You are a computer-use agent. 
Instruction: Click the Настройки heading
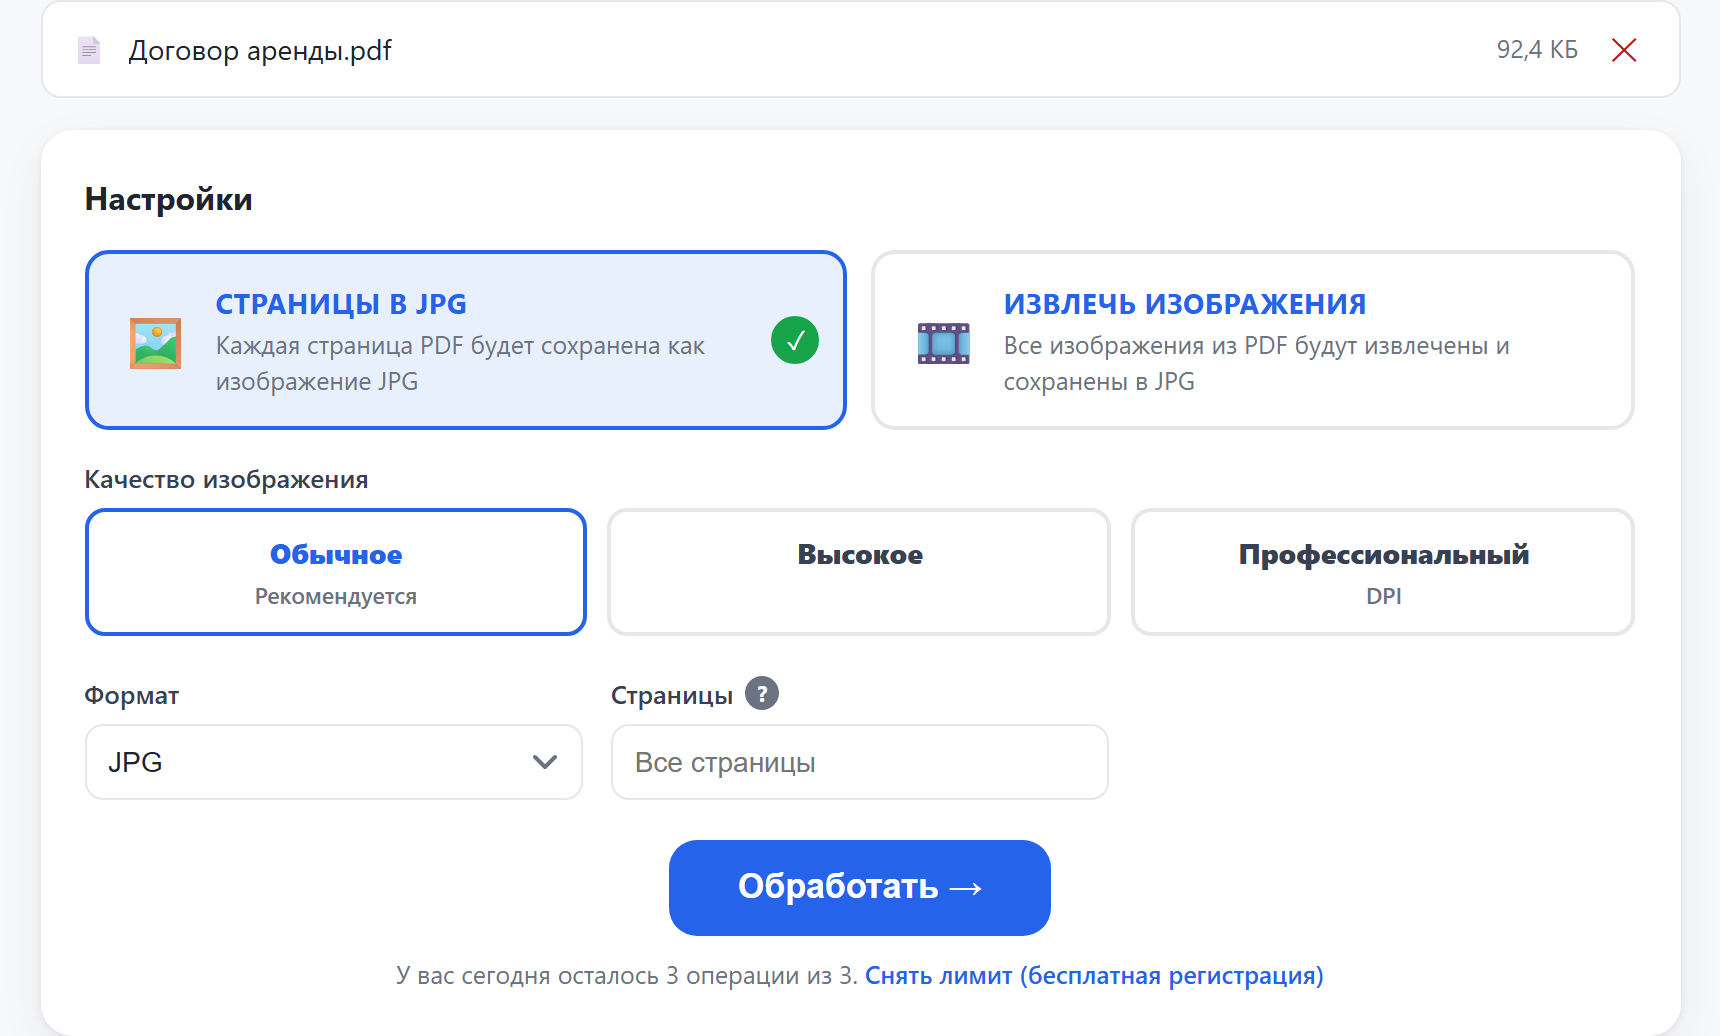coord(168,199)
